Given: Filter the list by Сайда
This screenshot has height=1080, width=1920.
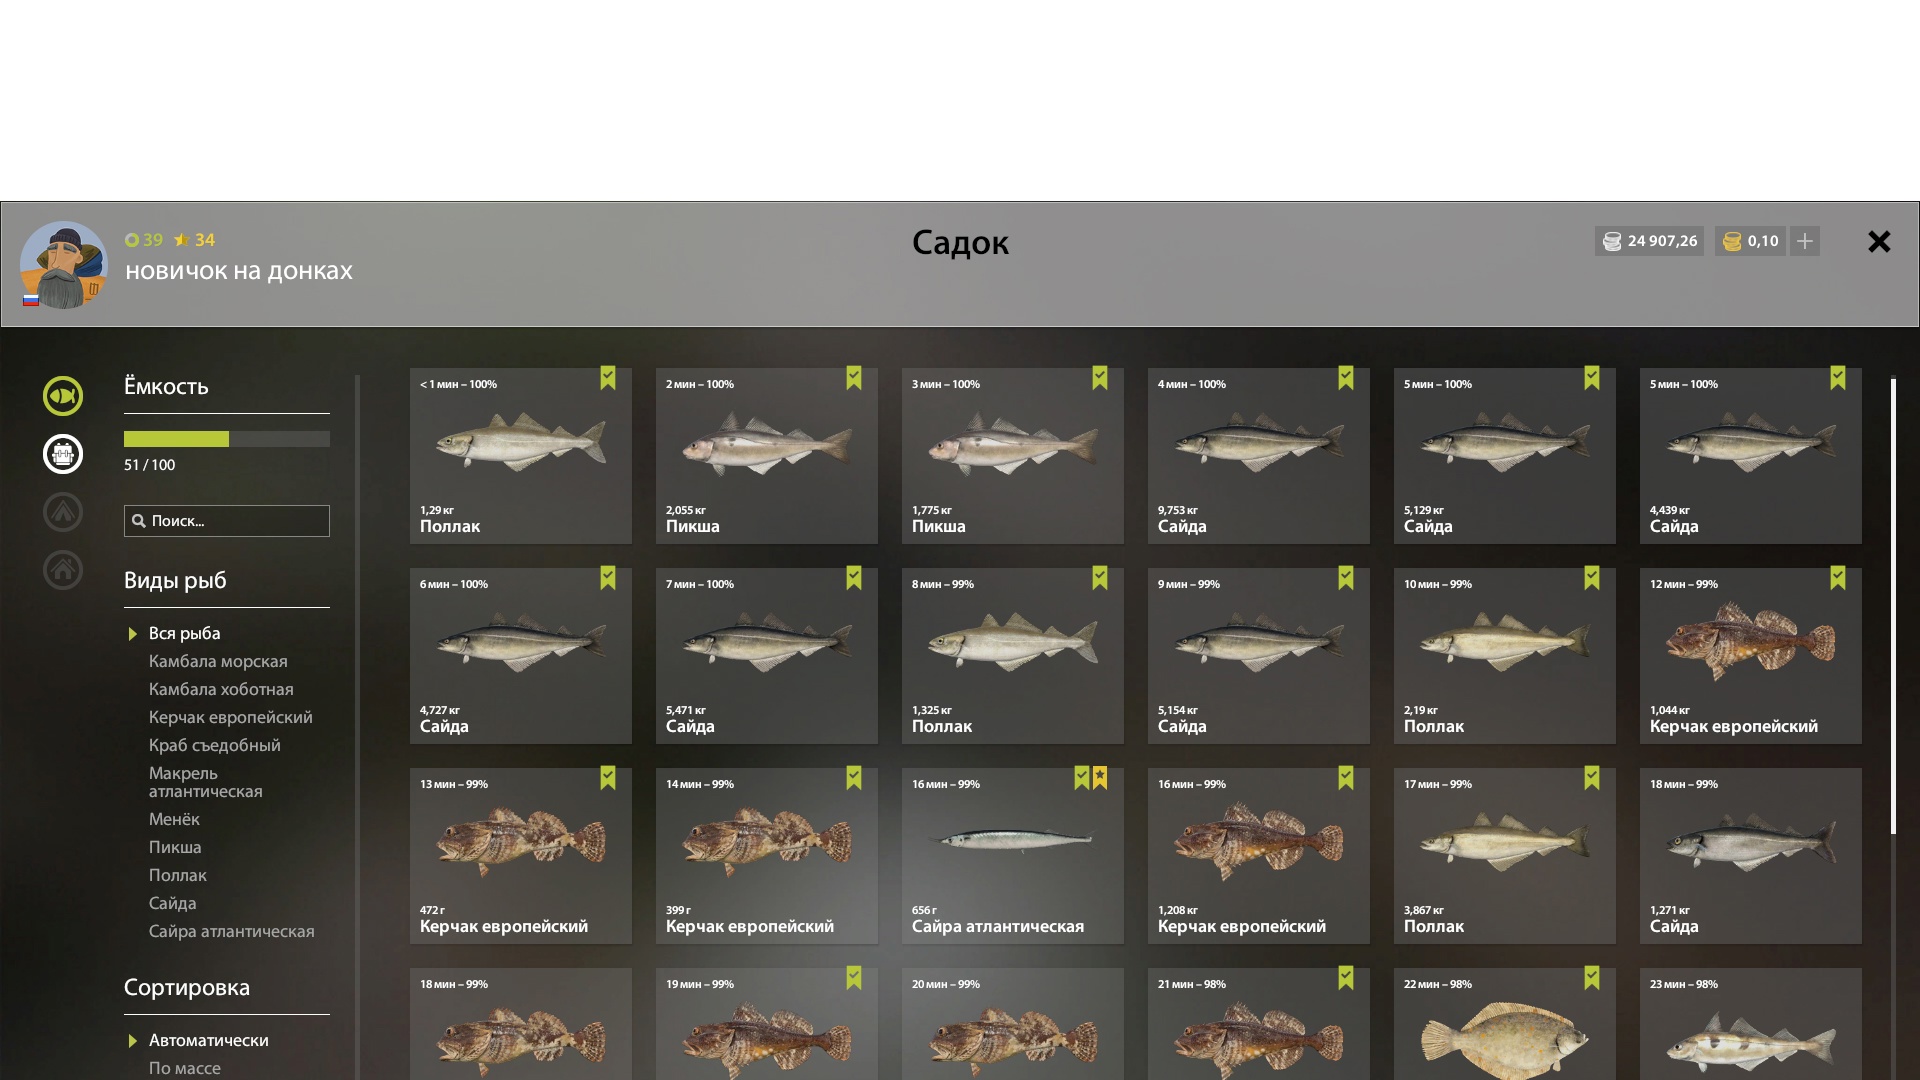Looking at the screenshot, I should 173,903.
